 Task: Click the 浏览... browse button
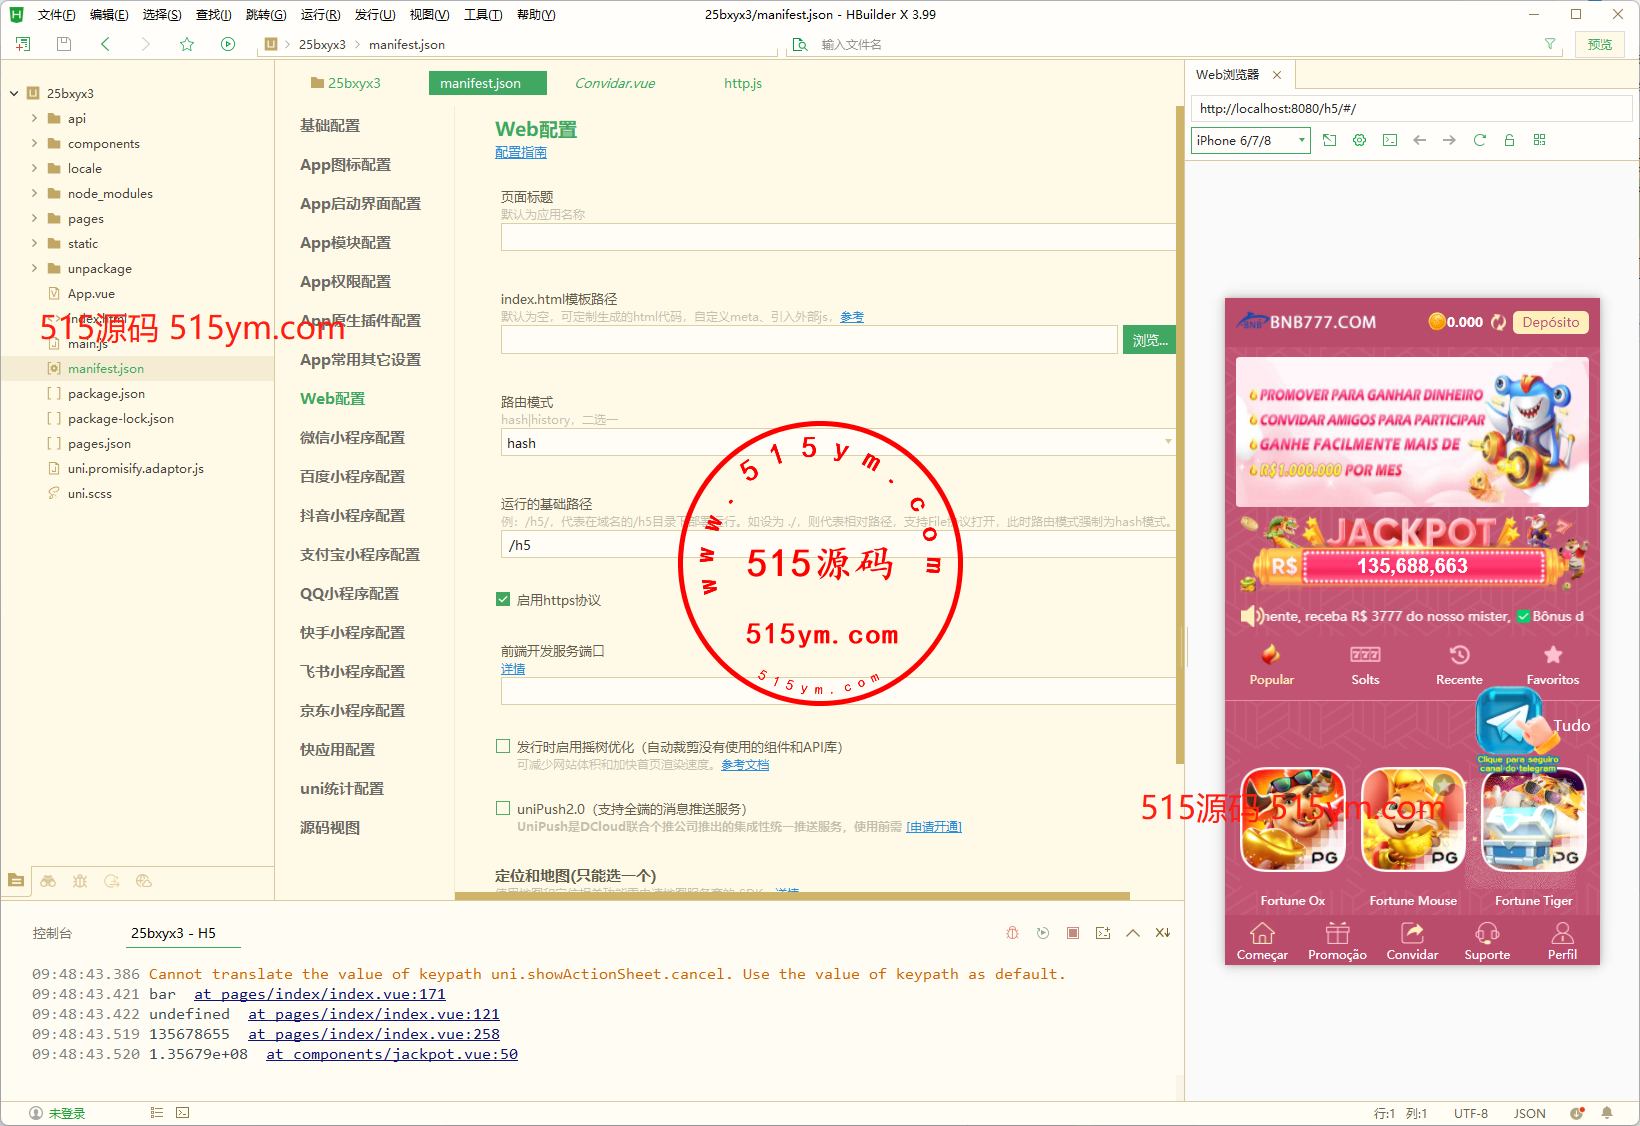pos(1149,340)
